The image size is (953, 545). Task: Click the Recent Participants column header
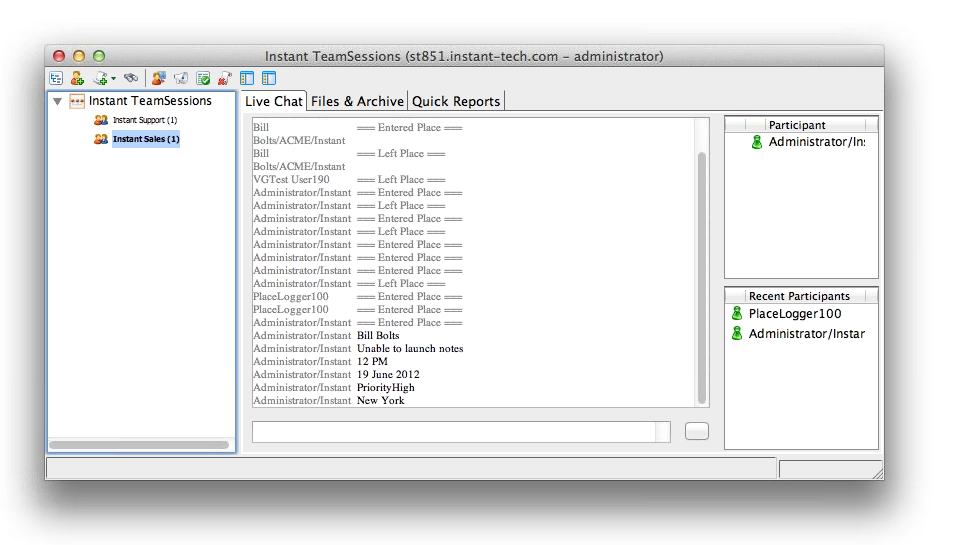(x=799, y=296)
